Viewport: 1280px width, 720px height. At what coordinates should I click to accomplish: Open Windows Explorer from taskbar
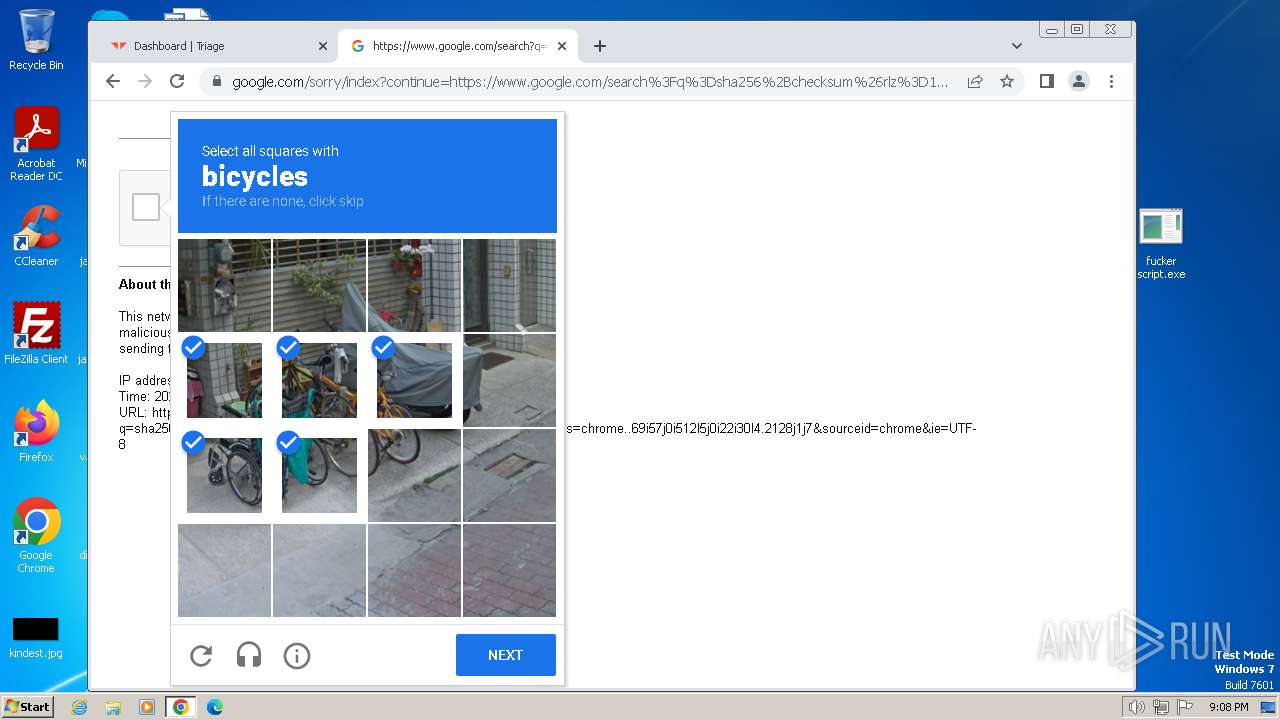click(x=113, y=707)
